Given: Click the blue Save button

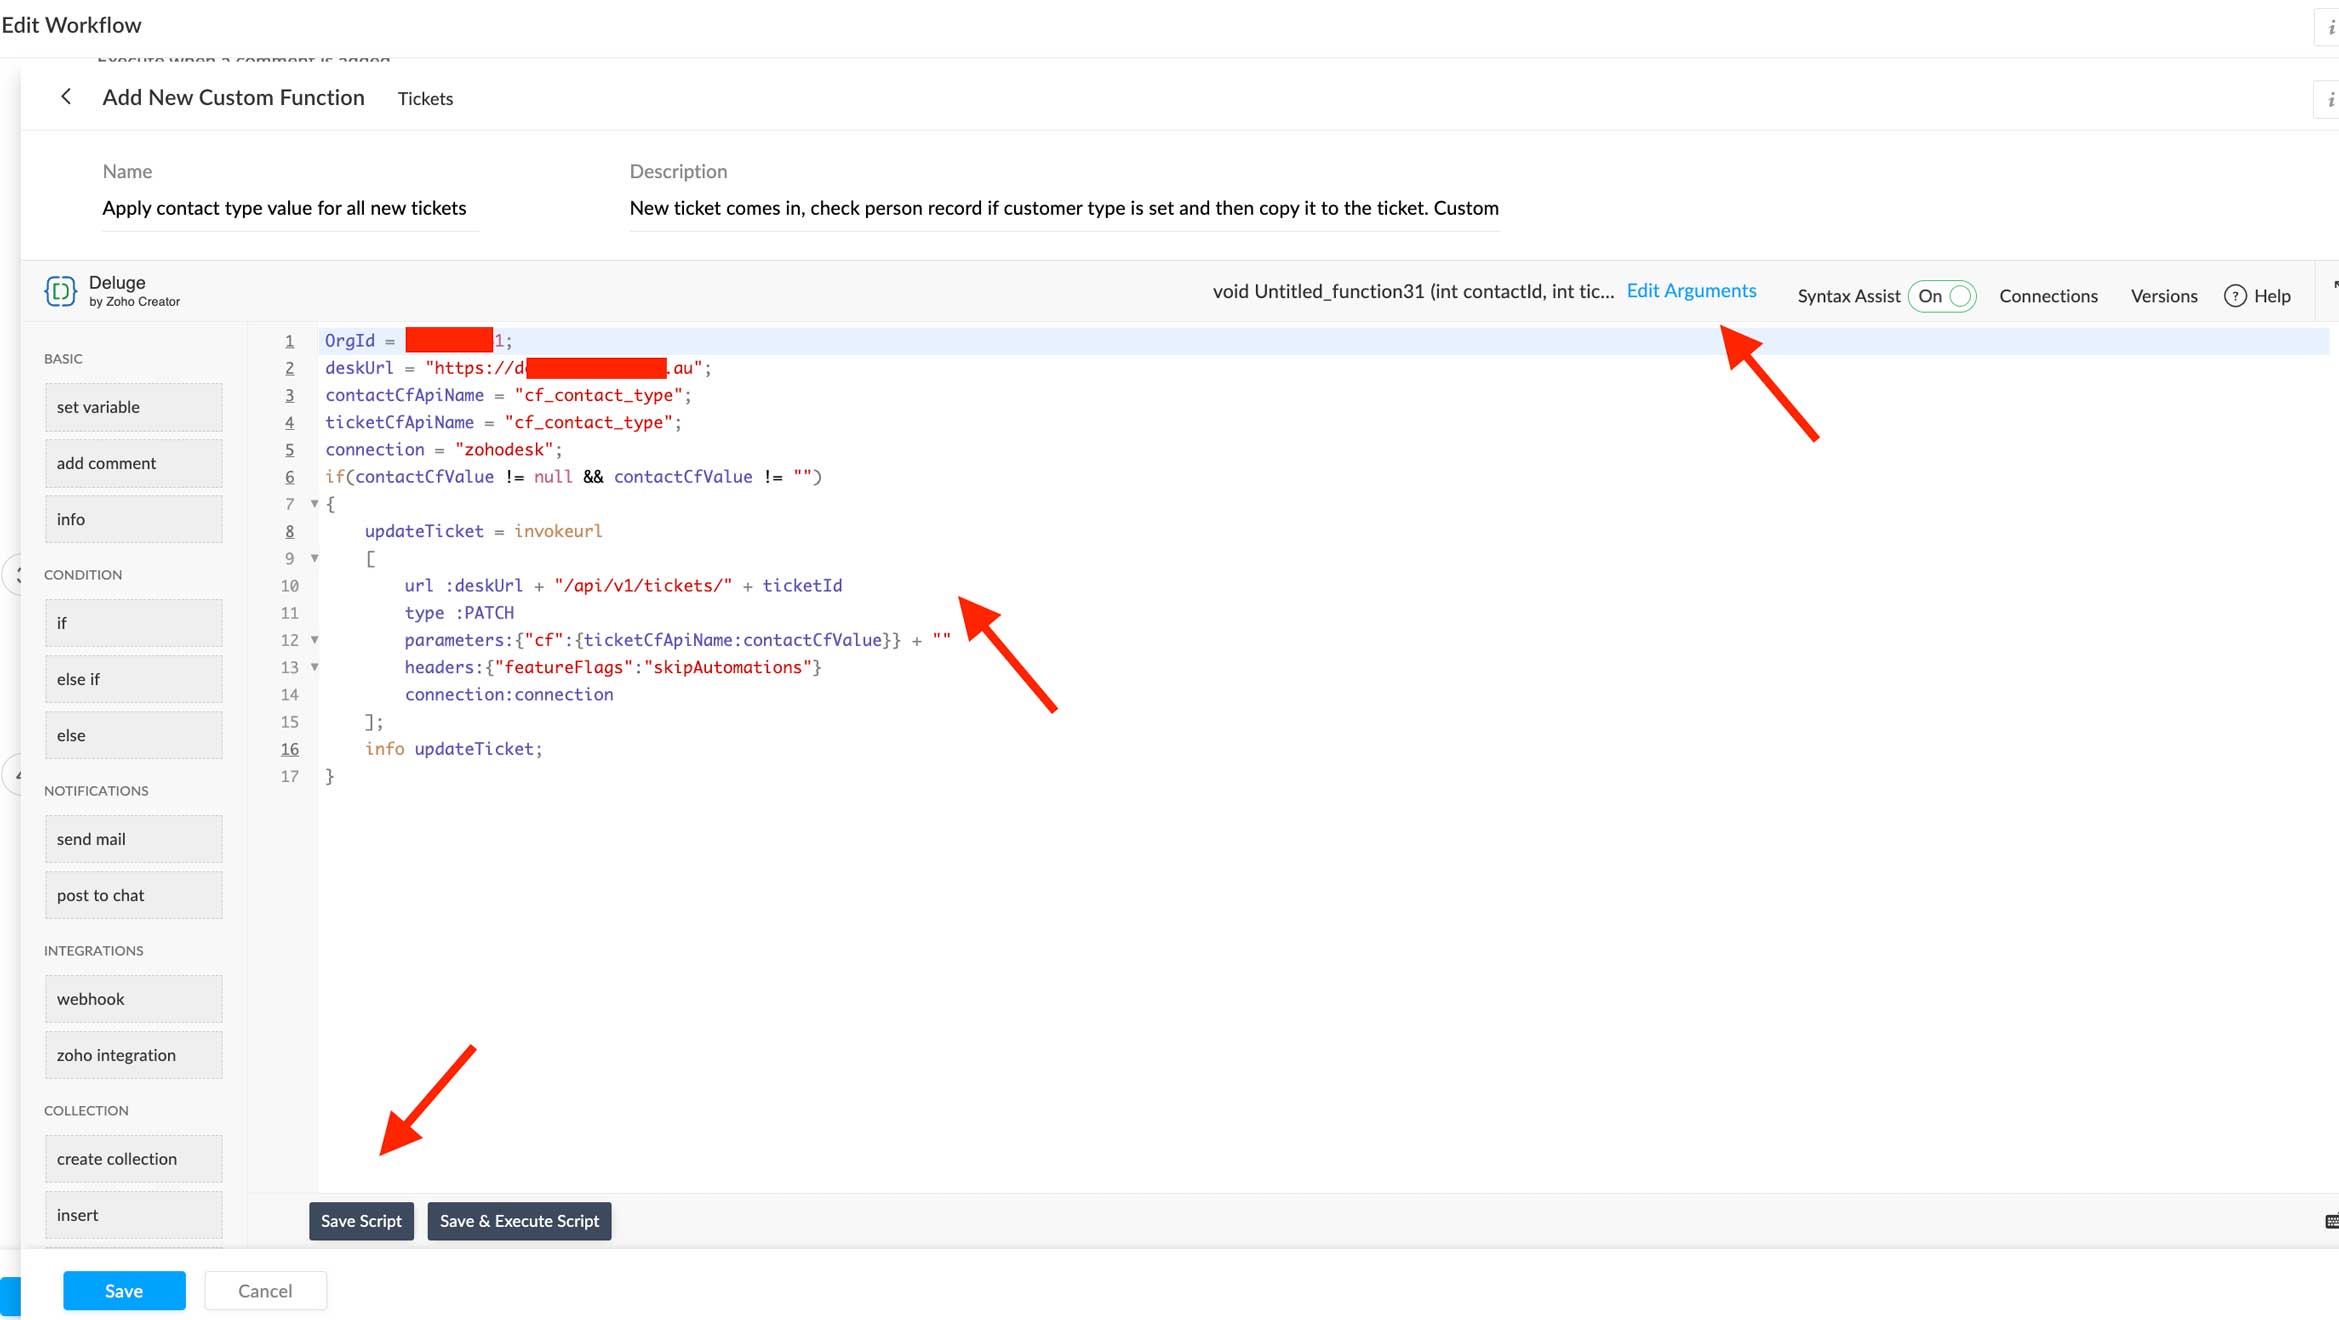Looking at the screenshot, I should coord(124,1291).
